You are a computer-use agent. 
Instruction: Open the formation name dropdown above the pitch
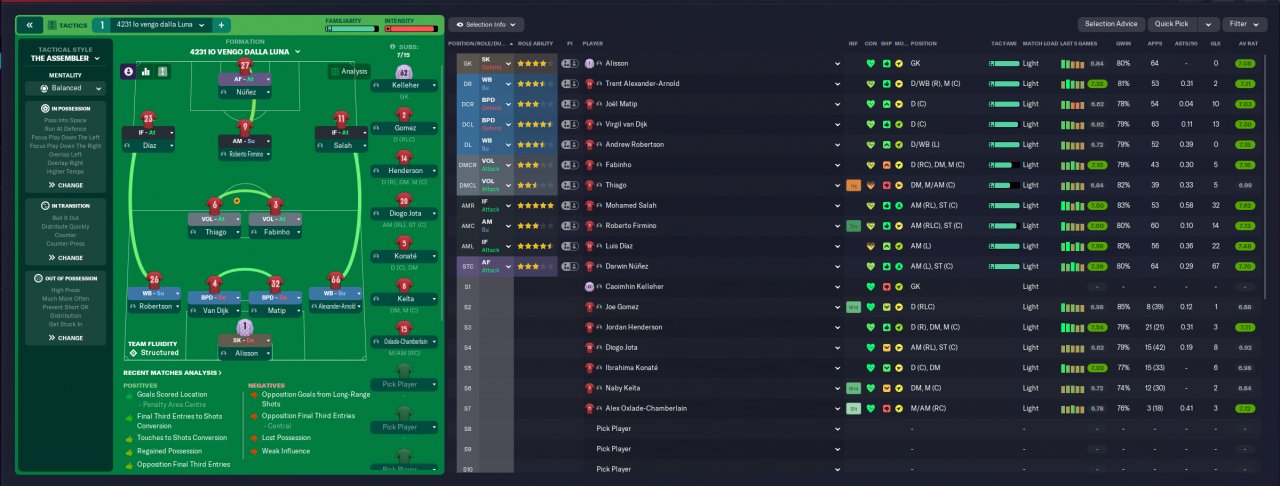click(x=245, y=50)
